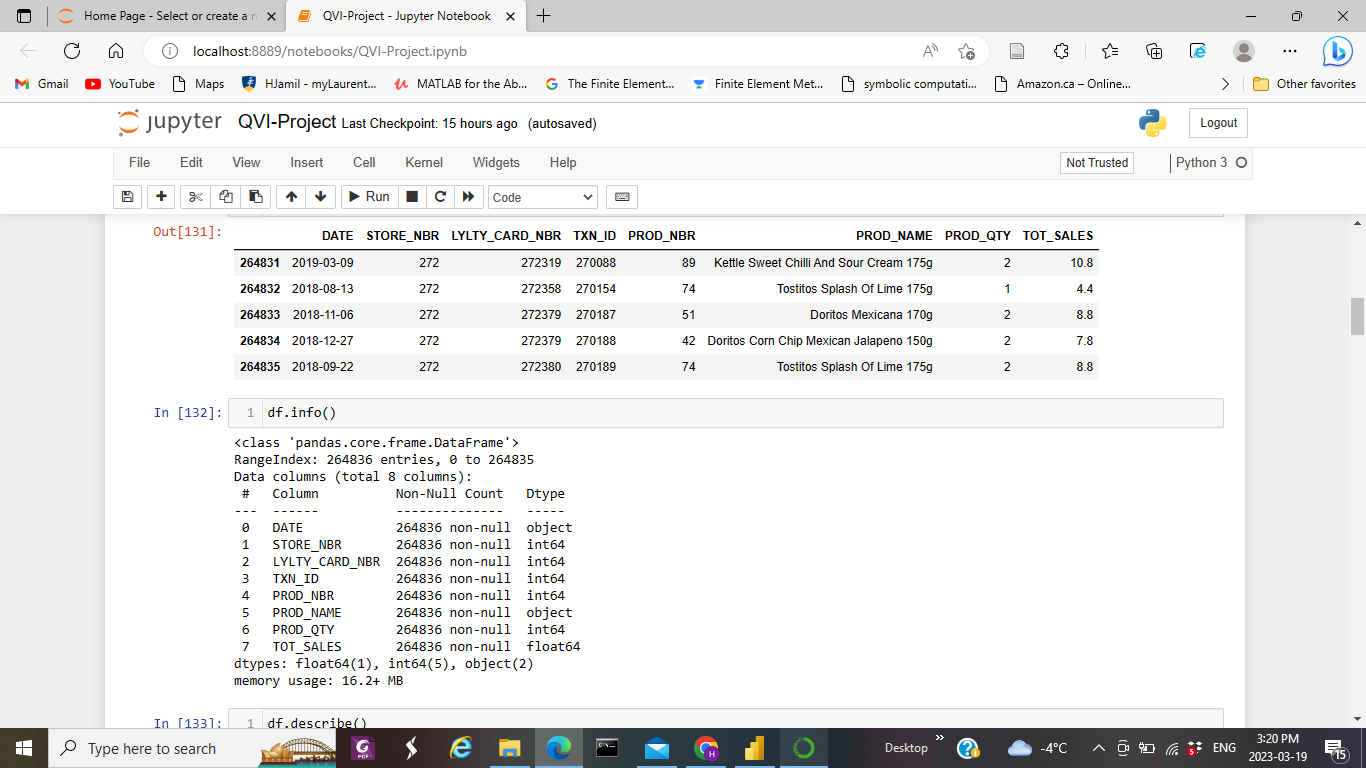Restart the kernel using the refresh icon
Image resolution: width=1366 pixels, height=768 pixels.
point(440,197)
